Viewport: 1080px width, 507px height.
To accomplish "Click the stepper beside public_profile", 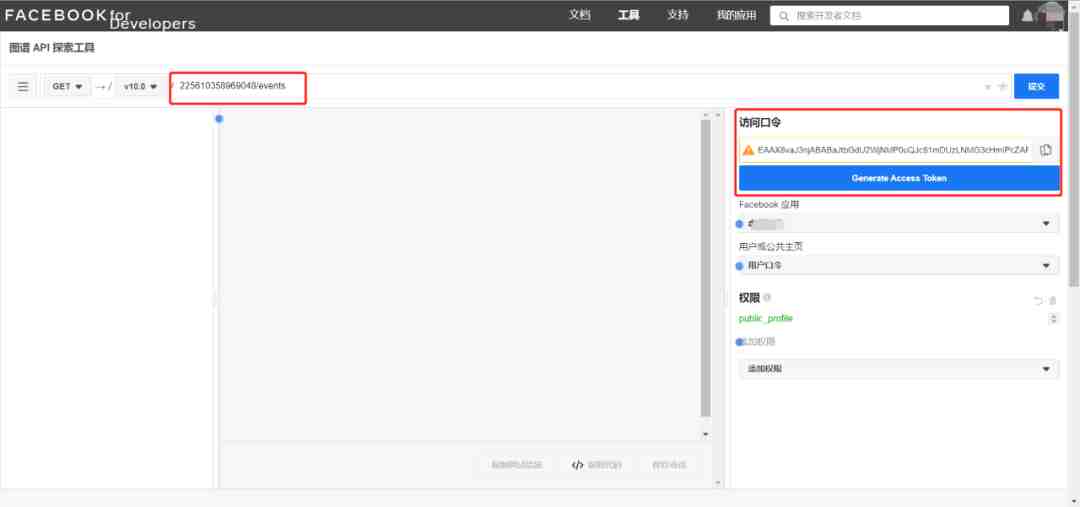I will click(1053, 318).
